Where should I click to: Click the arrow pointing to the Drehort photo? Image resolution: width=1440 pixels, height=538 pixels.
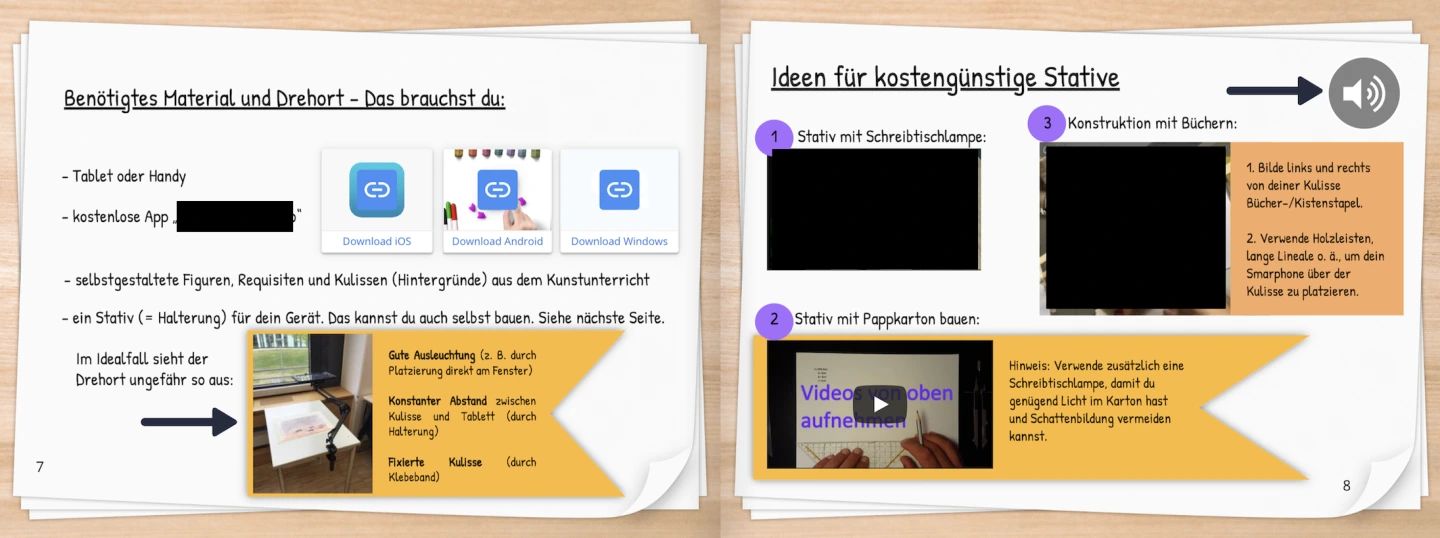pyautogui.click(x=188, y=422)
